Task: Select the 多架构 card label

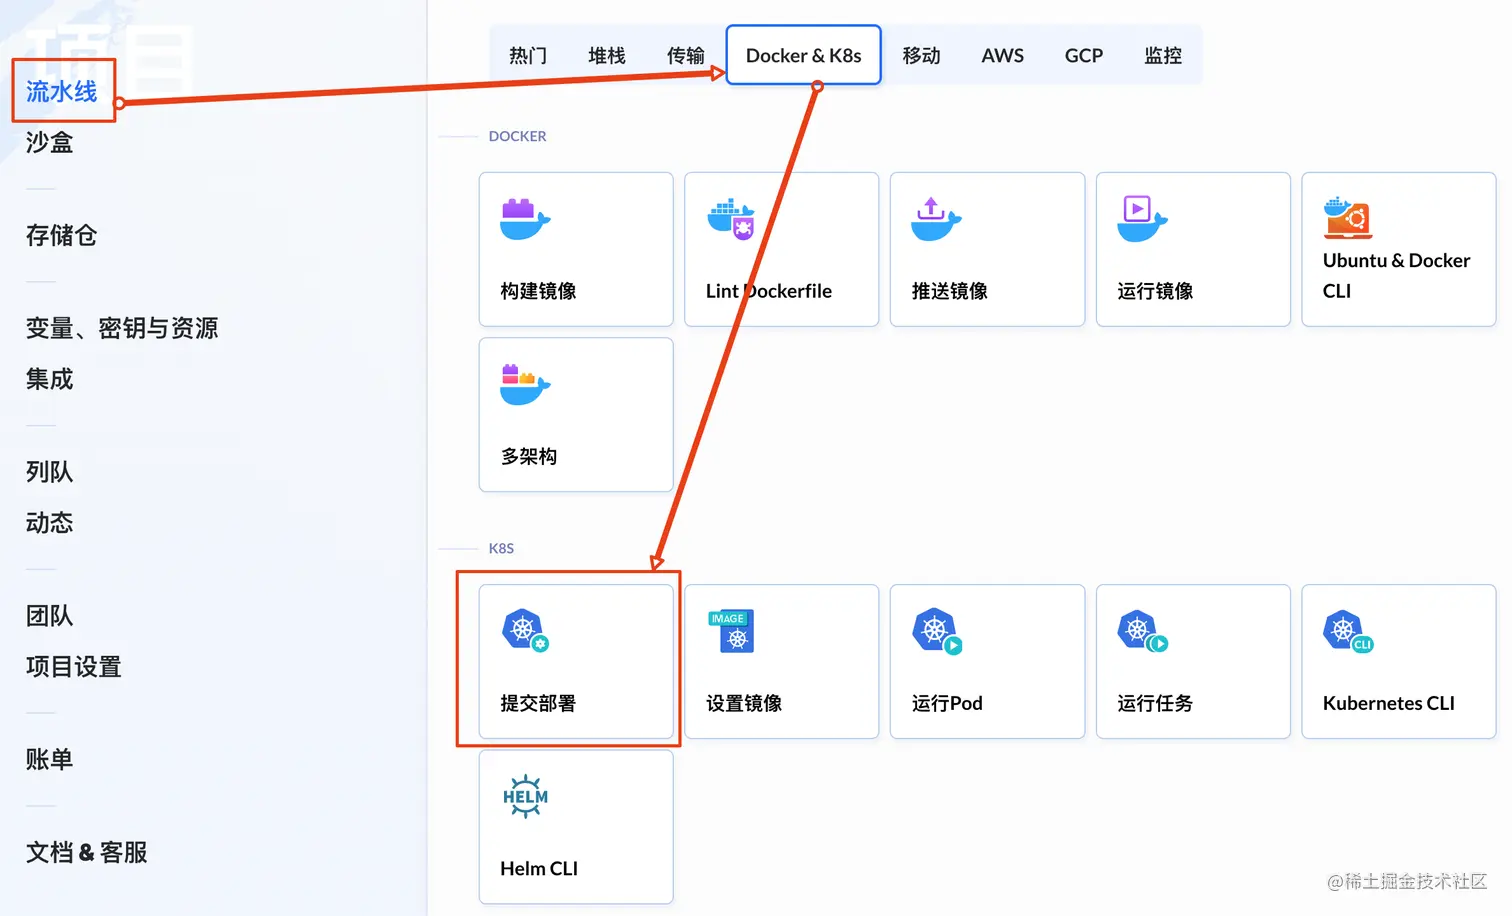Action: pos(529,456)
